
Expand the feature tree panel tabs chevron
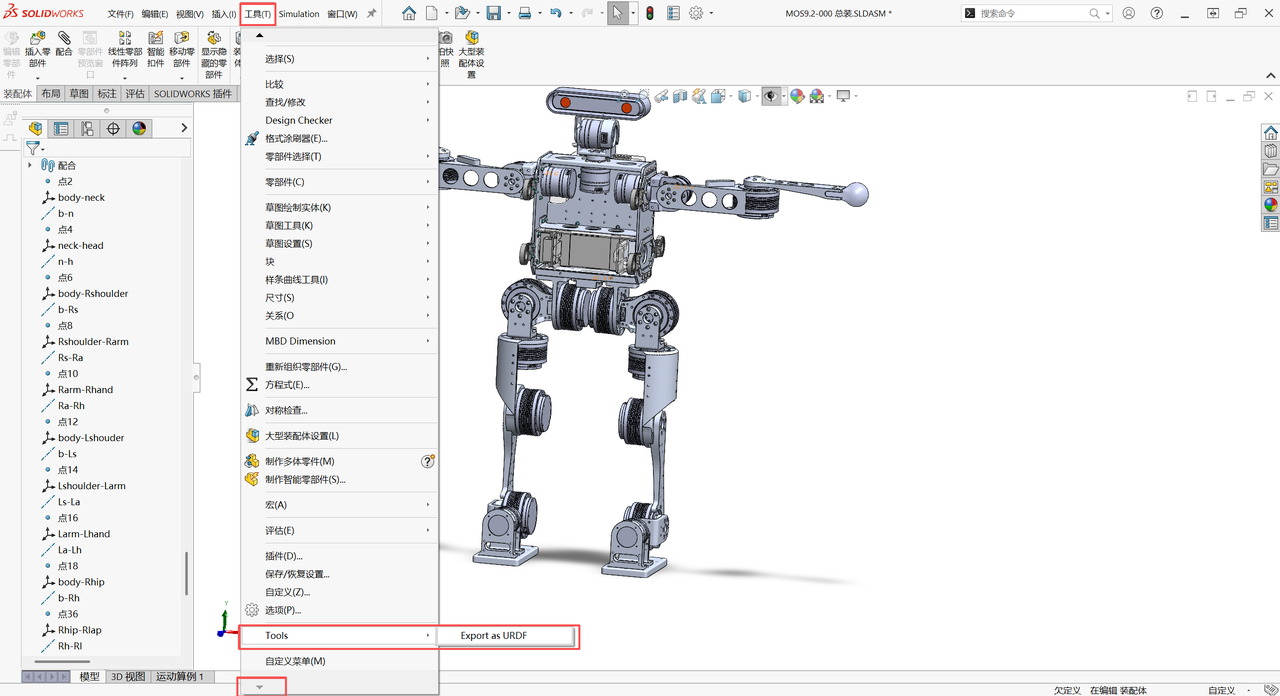(x=184, y=128)
